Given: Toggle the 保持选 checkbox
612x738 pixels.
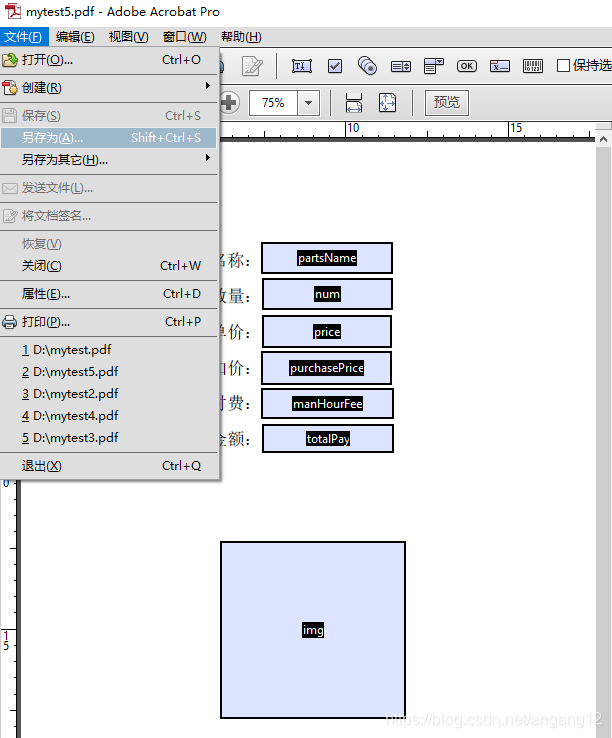Looking at the screenshot, I should click(563, 65).
